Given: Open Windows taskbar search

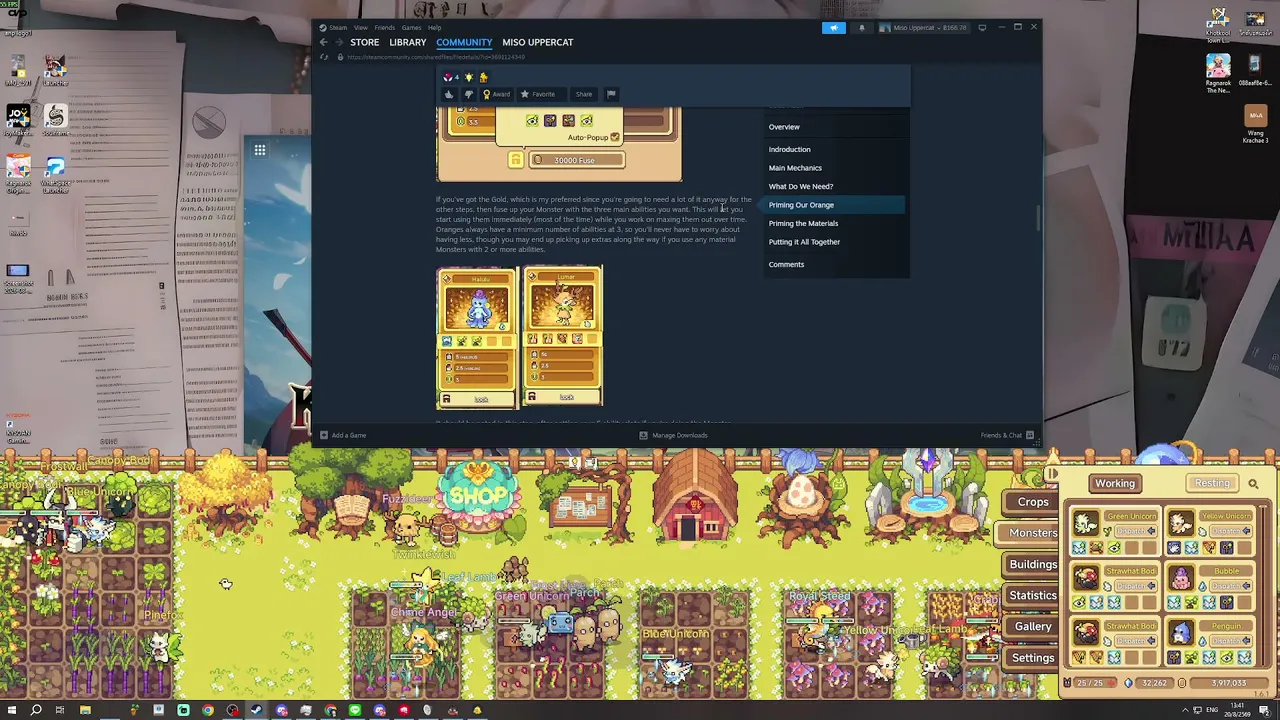Looking at the screenshot, I should pos(36,711).
